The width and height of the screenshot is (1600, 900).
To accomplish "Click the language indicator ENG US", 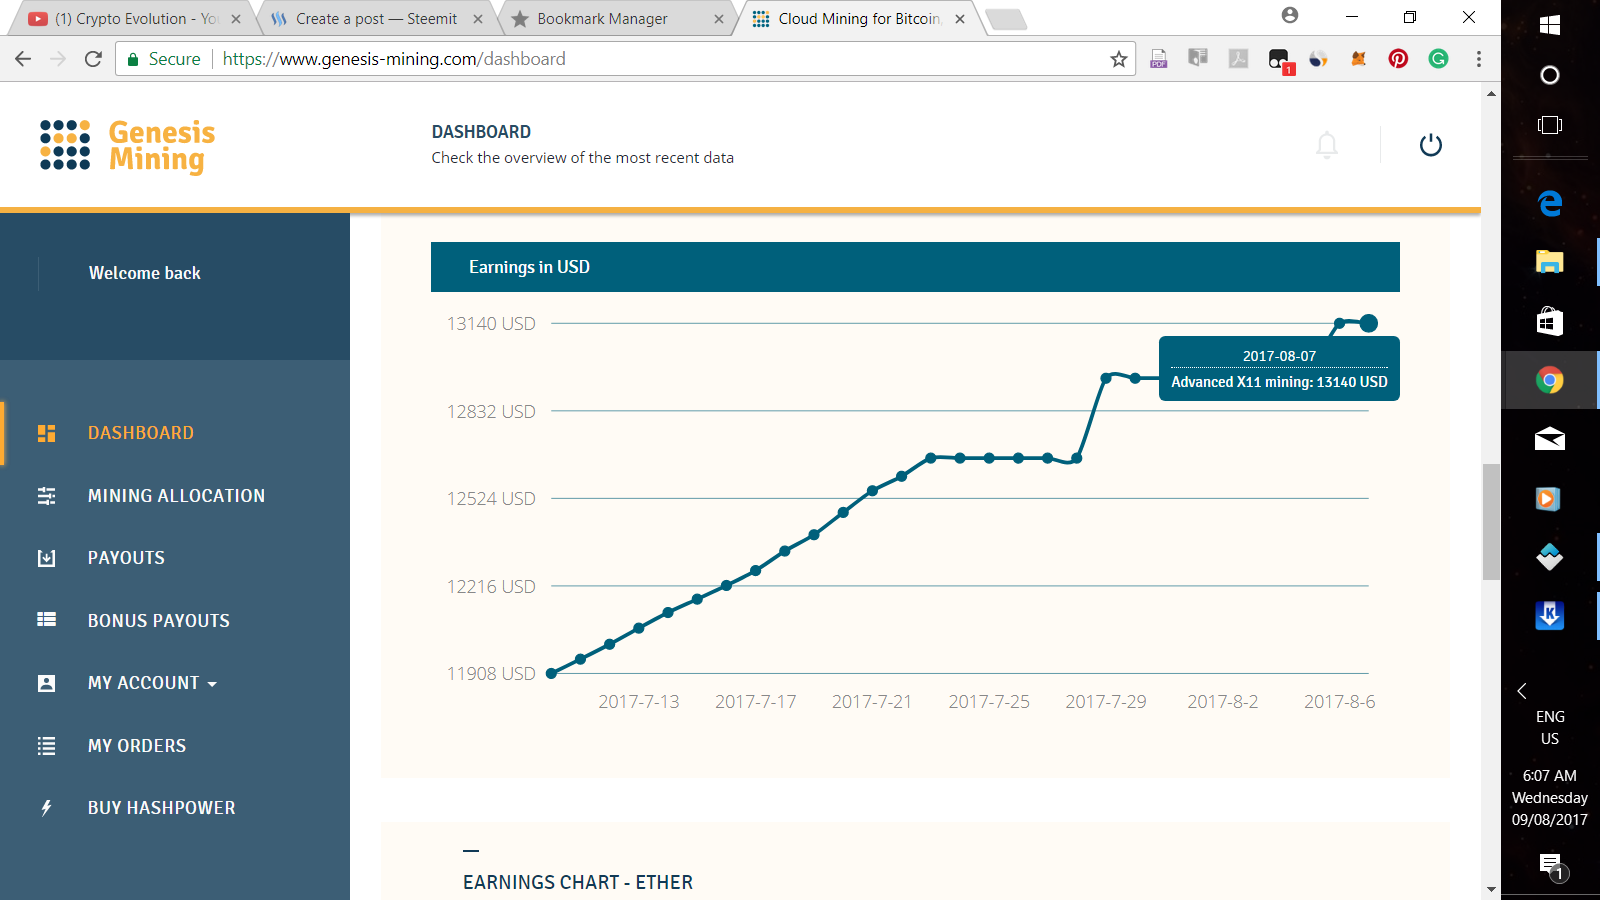I will tap(1550, 728).
